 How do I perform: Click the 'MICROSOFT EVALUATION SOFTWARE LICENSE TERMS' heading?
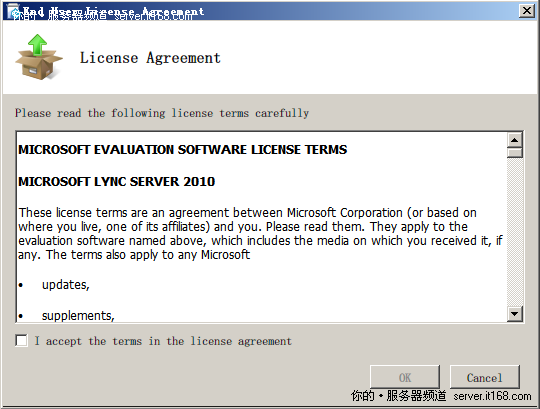click(x=183, y=150)
